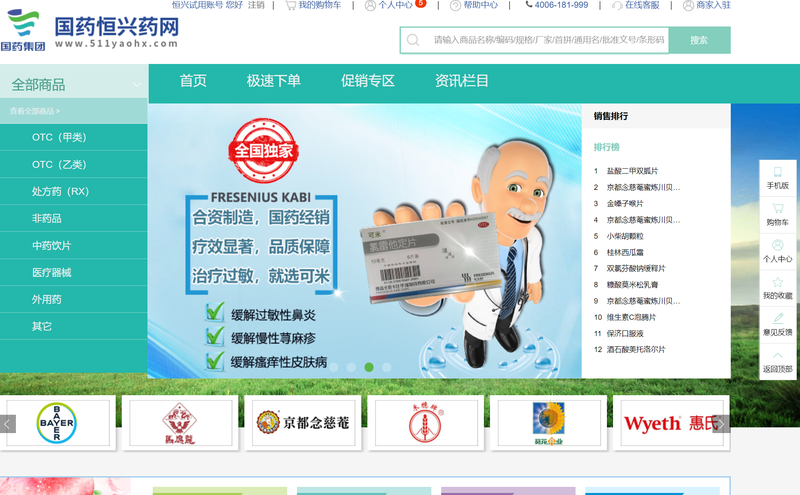Viewport: 800px width, 495px height.
Task: Open the 极速下单 navigation tab
Action: pos(273,81)
